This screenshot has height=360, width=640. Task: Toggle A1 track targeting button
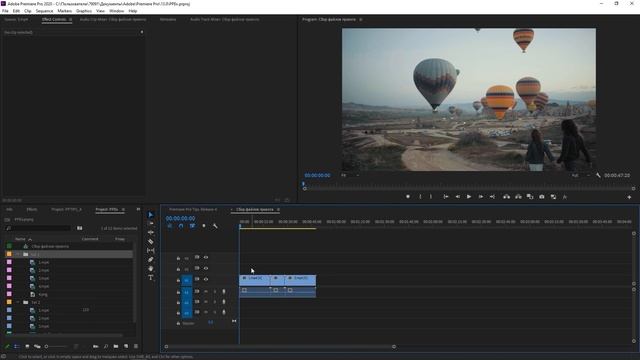187,292
